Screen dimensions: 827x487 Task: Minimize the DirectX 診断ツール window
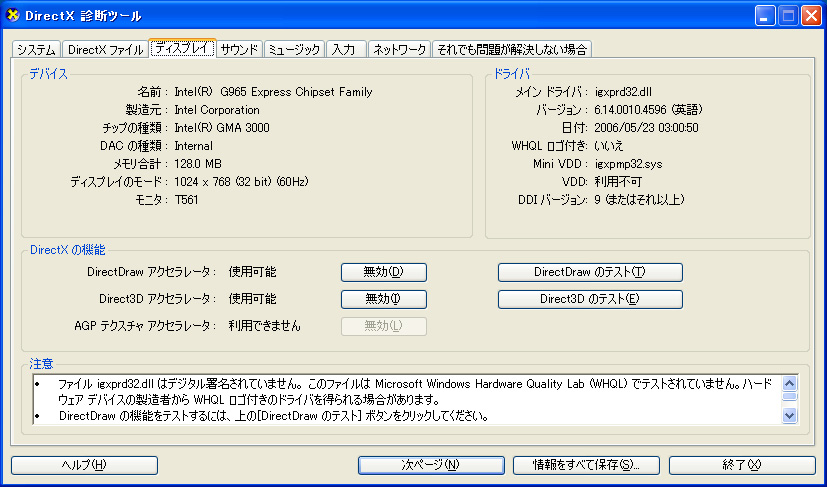coord(764,16)
